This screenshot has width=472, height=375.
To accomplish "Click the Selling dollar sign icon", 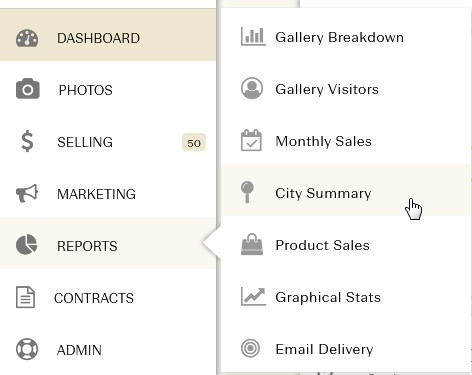I will (x=27, y=141).
